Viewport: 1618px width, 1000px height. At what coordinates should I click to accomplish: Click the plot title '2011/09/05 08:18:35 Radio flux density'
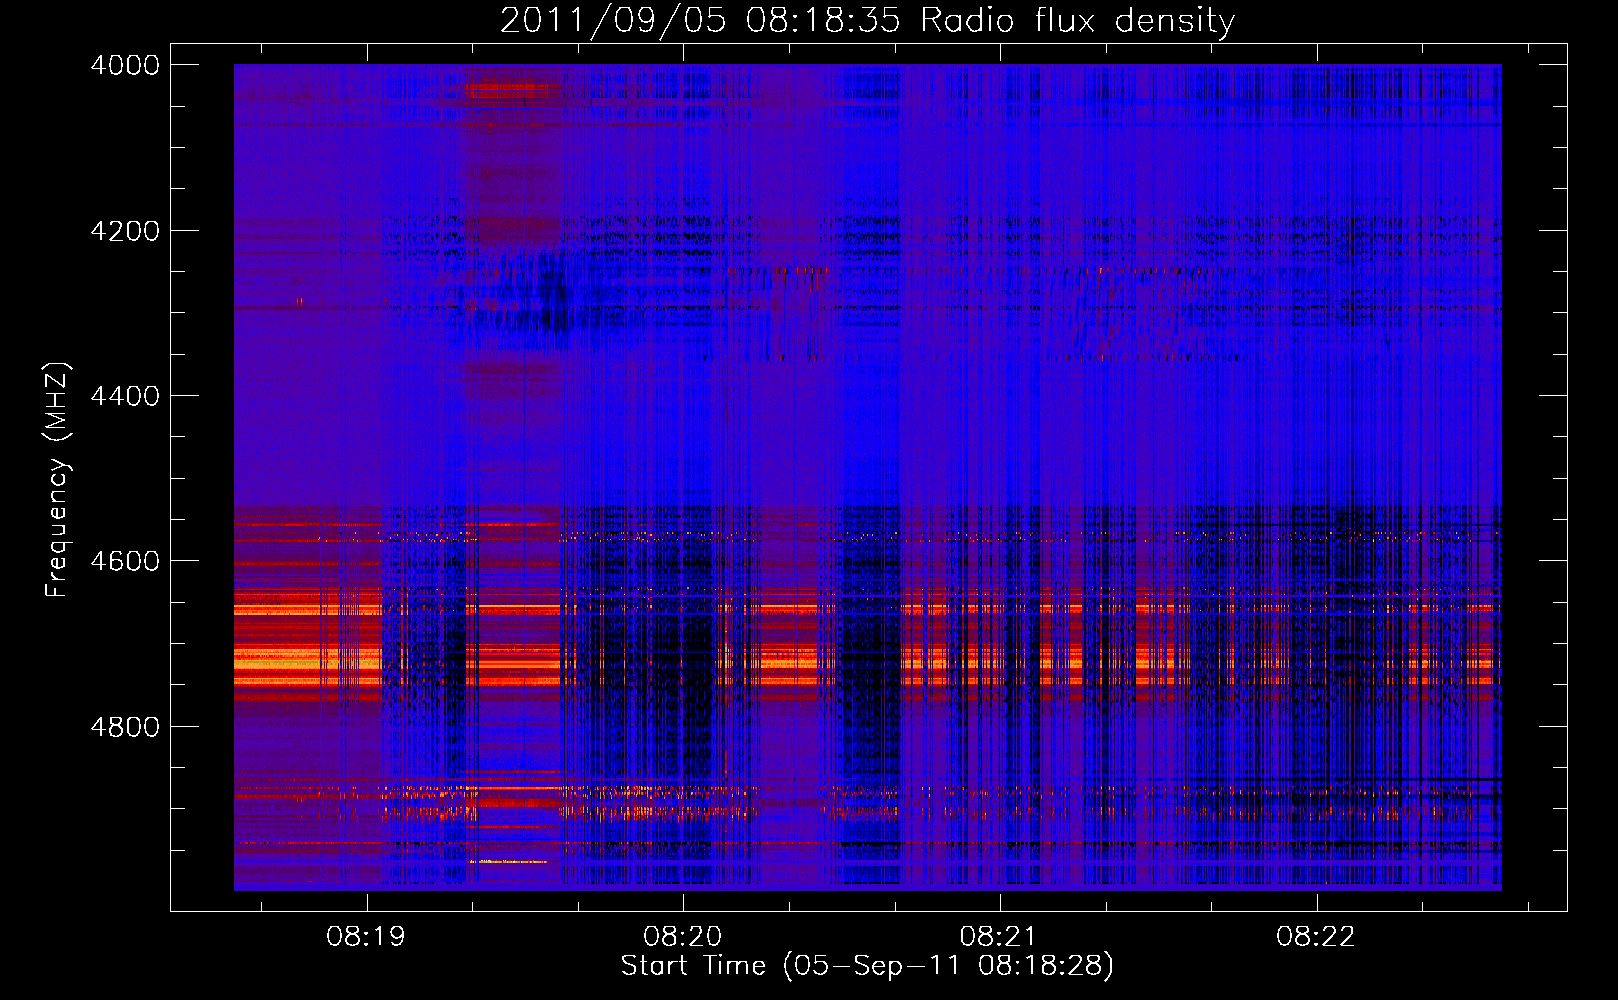click(867, 20)
